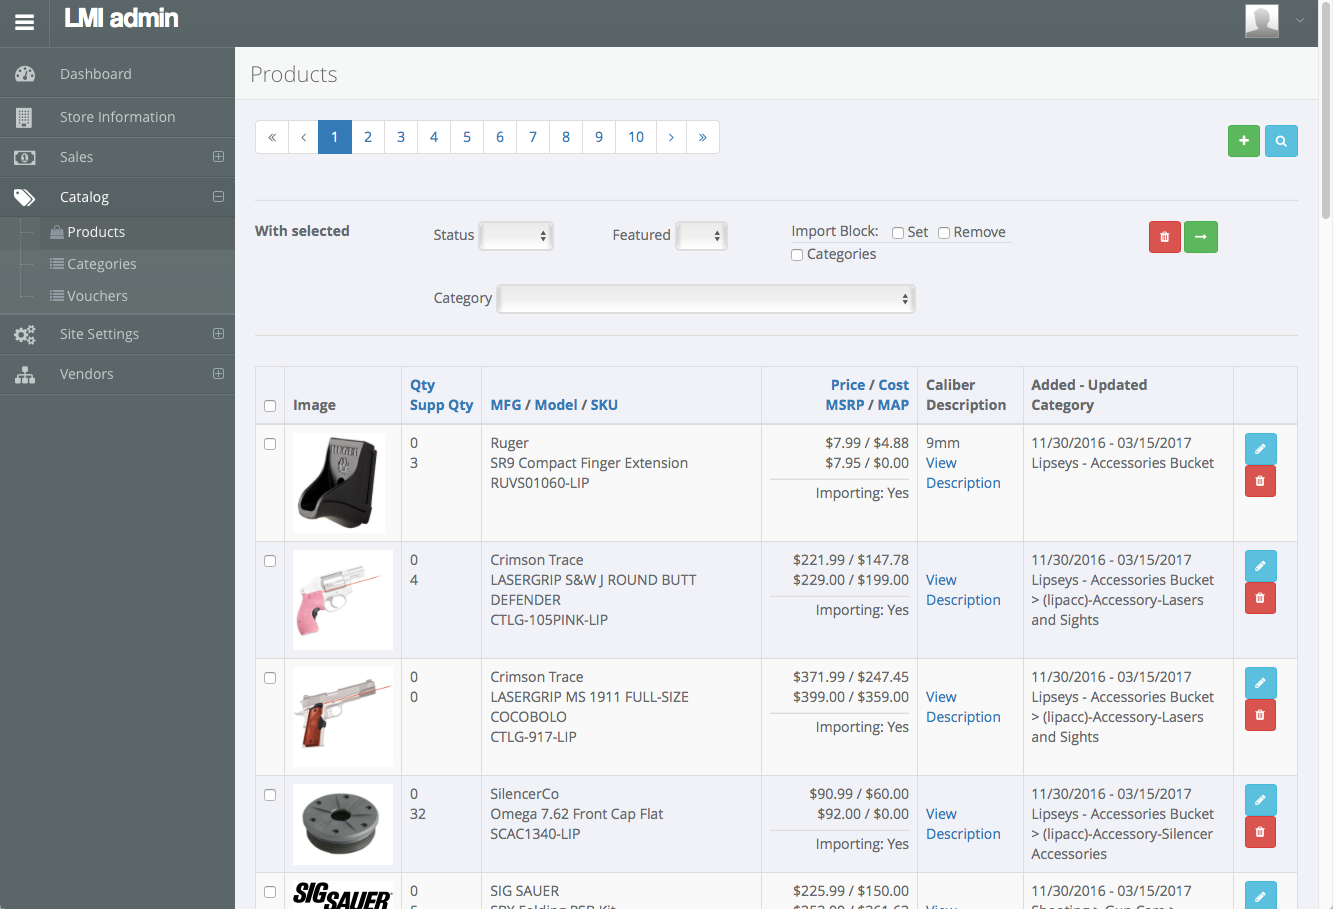The width and height of the screenshot is (1333, 909).
Task: Select the CTLG-105PINK-LIP row checkbox
Action: pyautogui.click(x=270, y=561)
